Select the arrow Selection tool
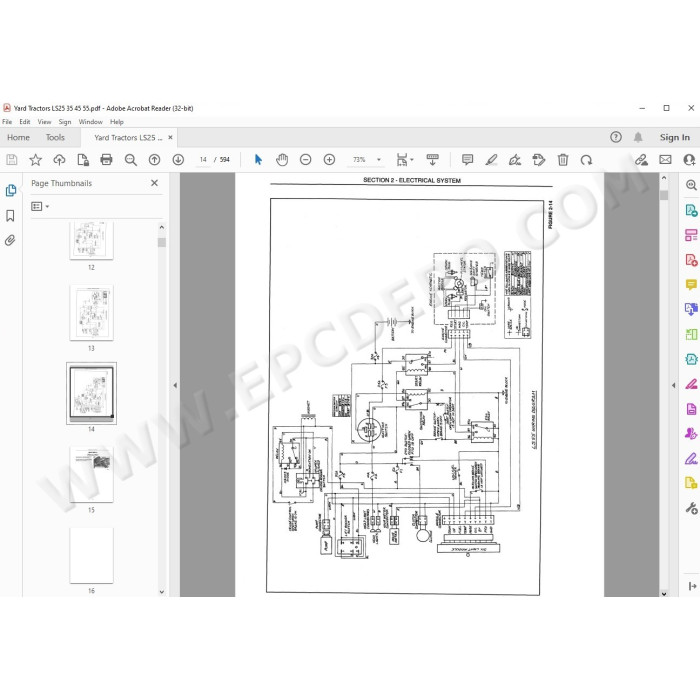Image resolution: width=700 pixels, height=700 pixels. pos(258,159)
